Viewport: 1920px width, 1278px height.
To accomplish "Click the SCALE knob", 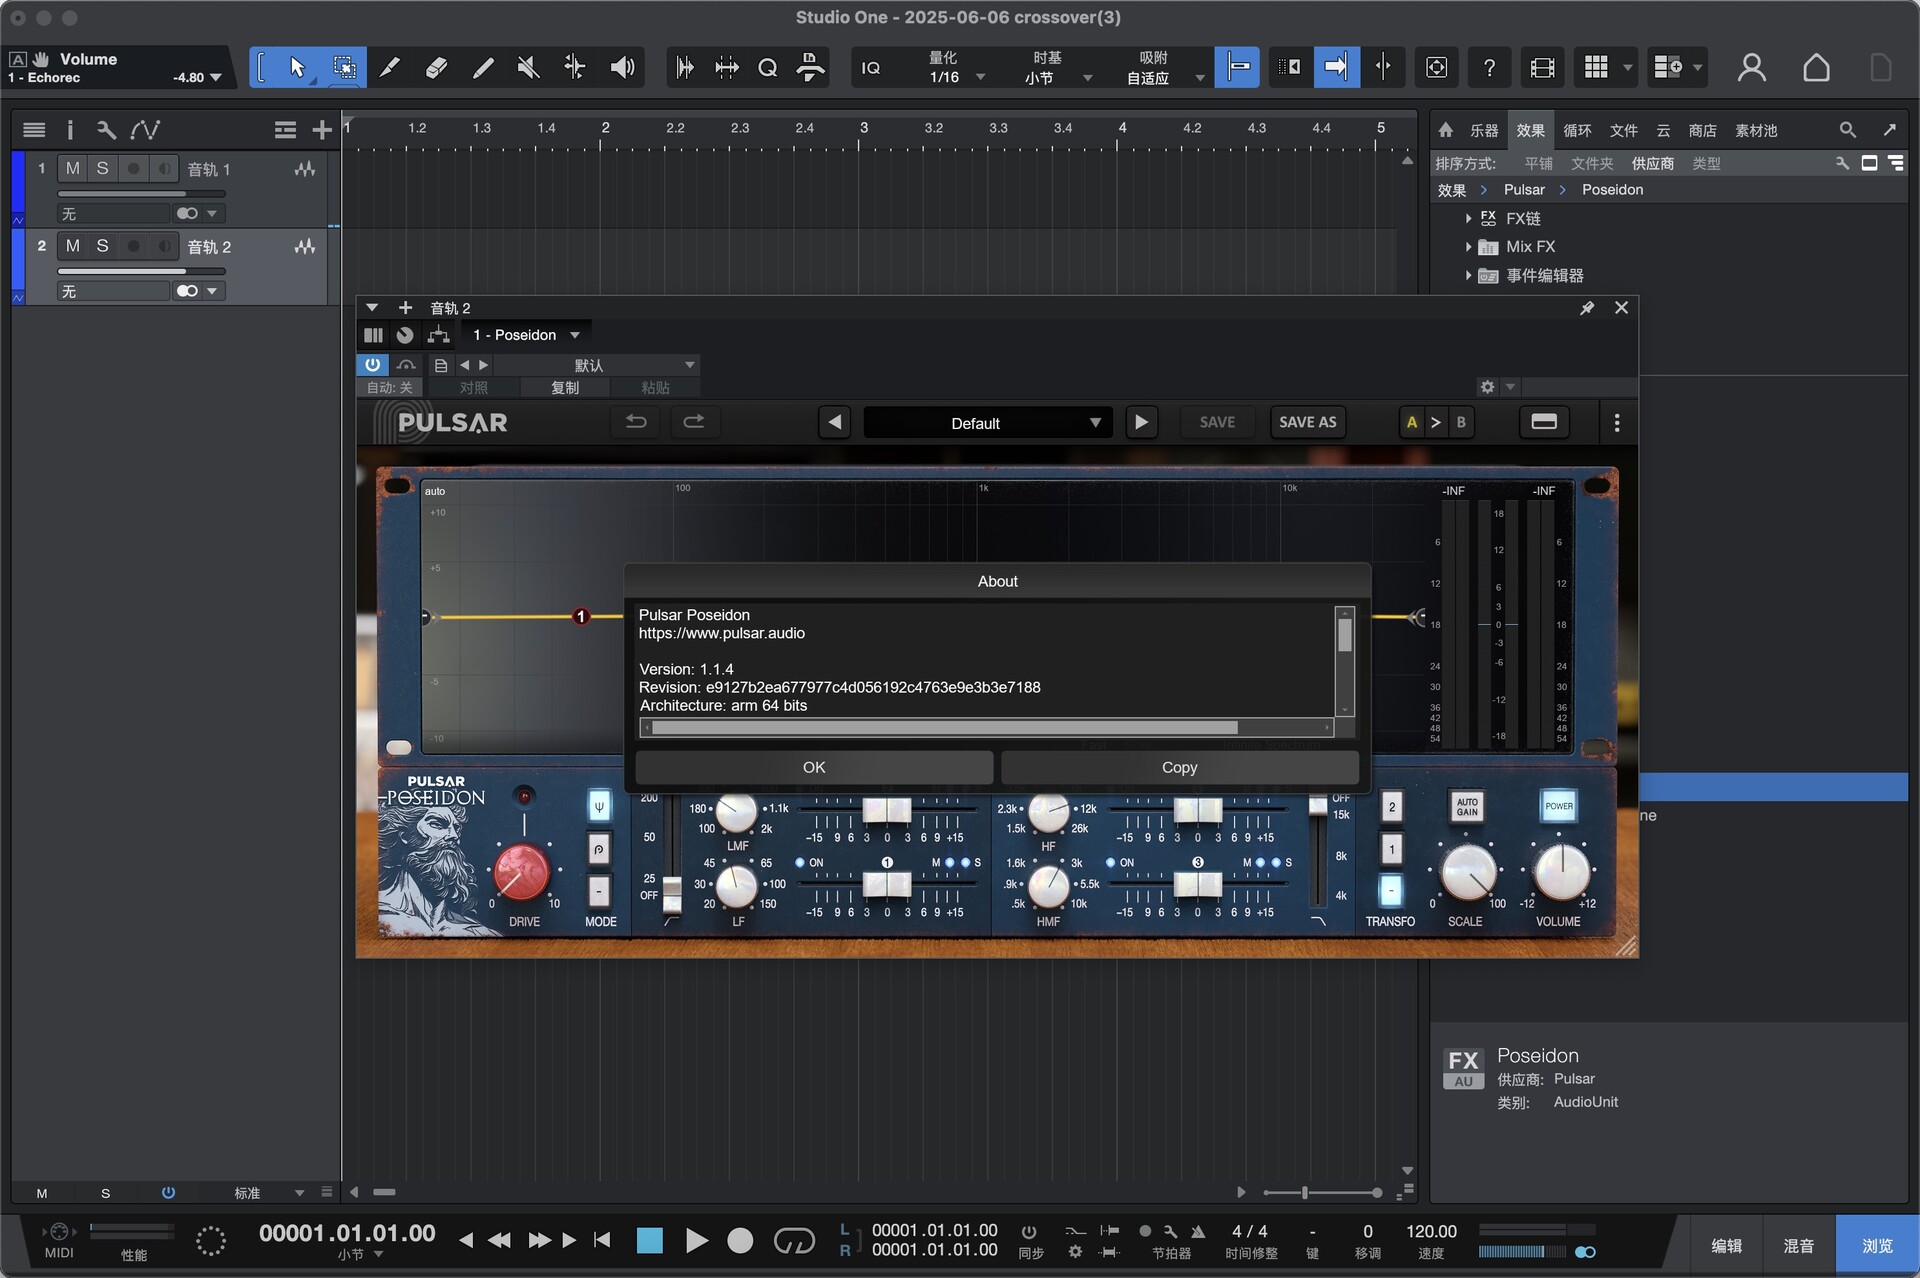I will 1467,871.
